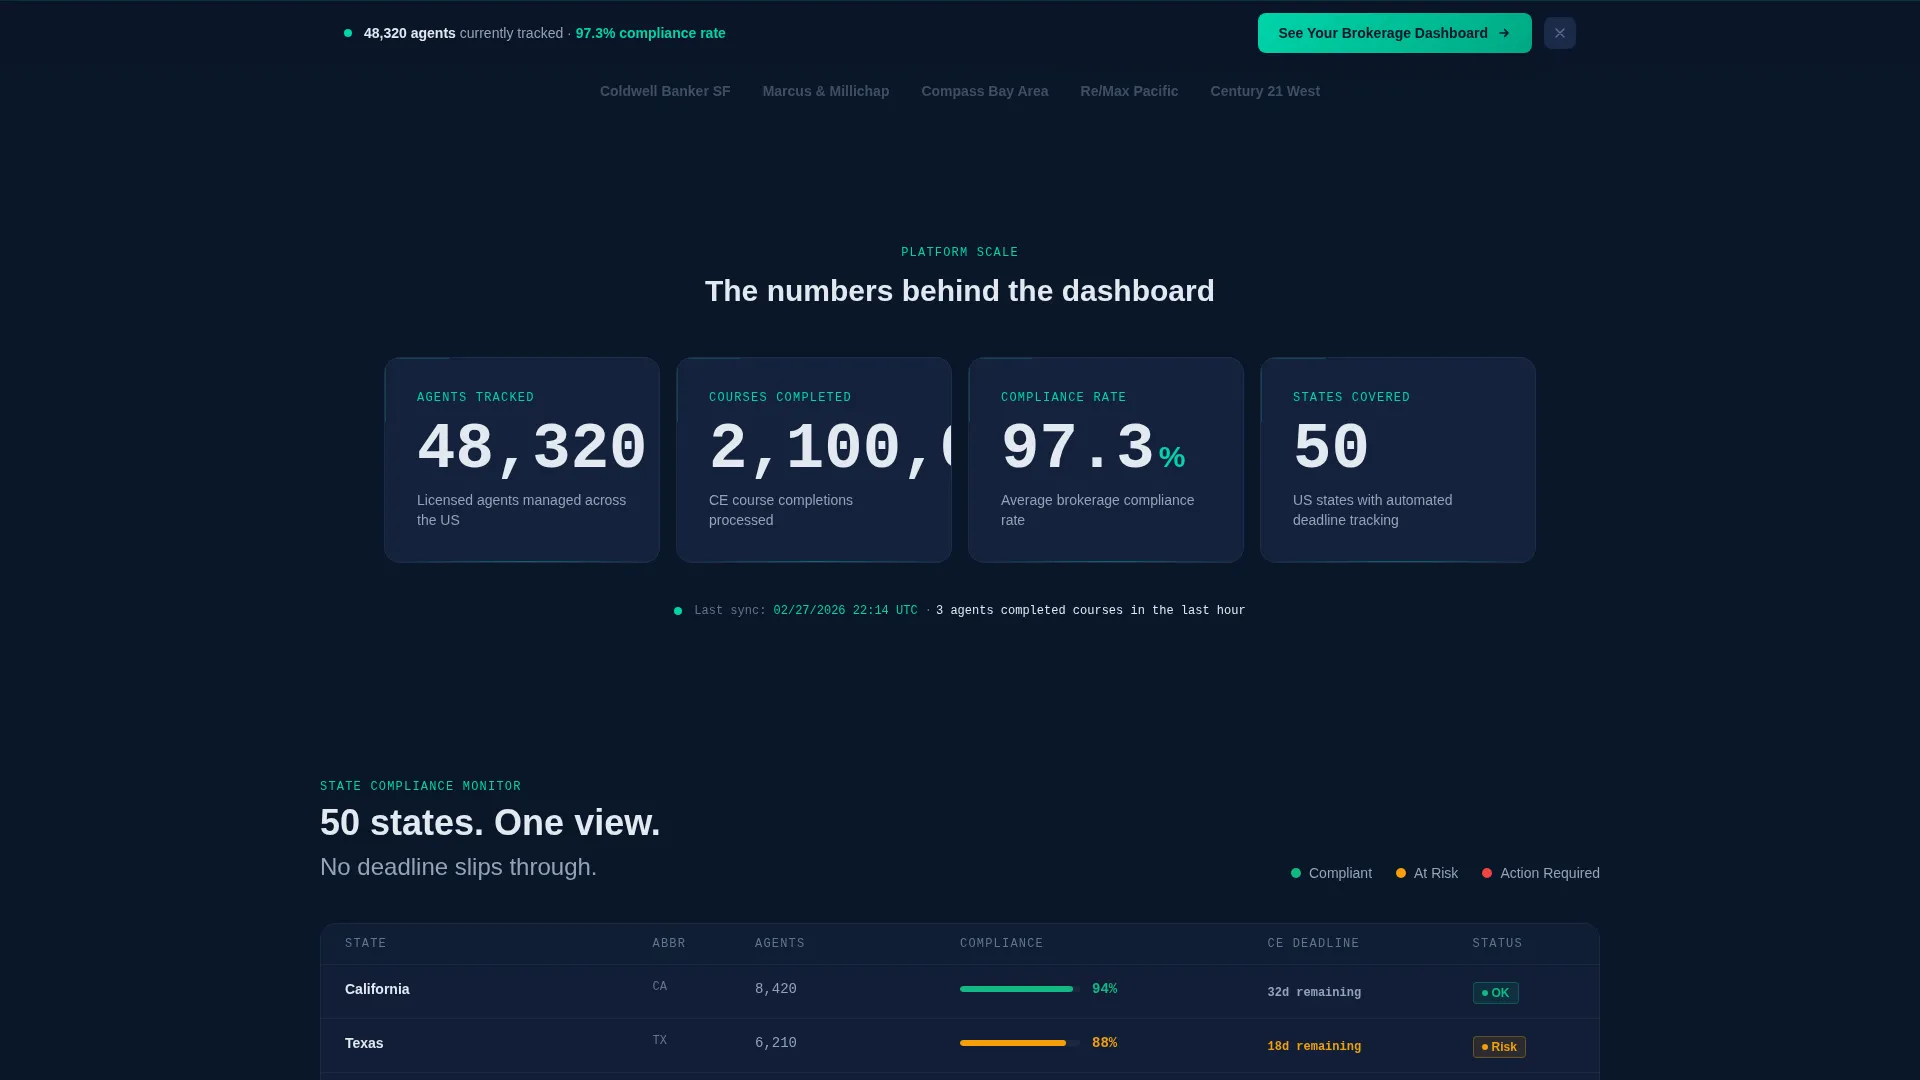Viewport: 1920px width, 1080px height.
Task: Click the 97.3% compliance rate banner text
Action: tap(650, 33)
